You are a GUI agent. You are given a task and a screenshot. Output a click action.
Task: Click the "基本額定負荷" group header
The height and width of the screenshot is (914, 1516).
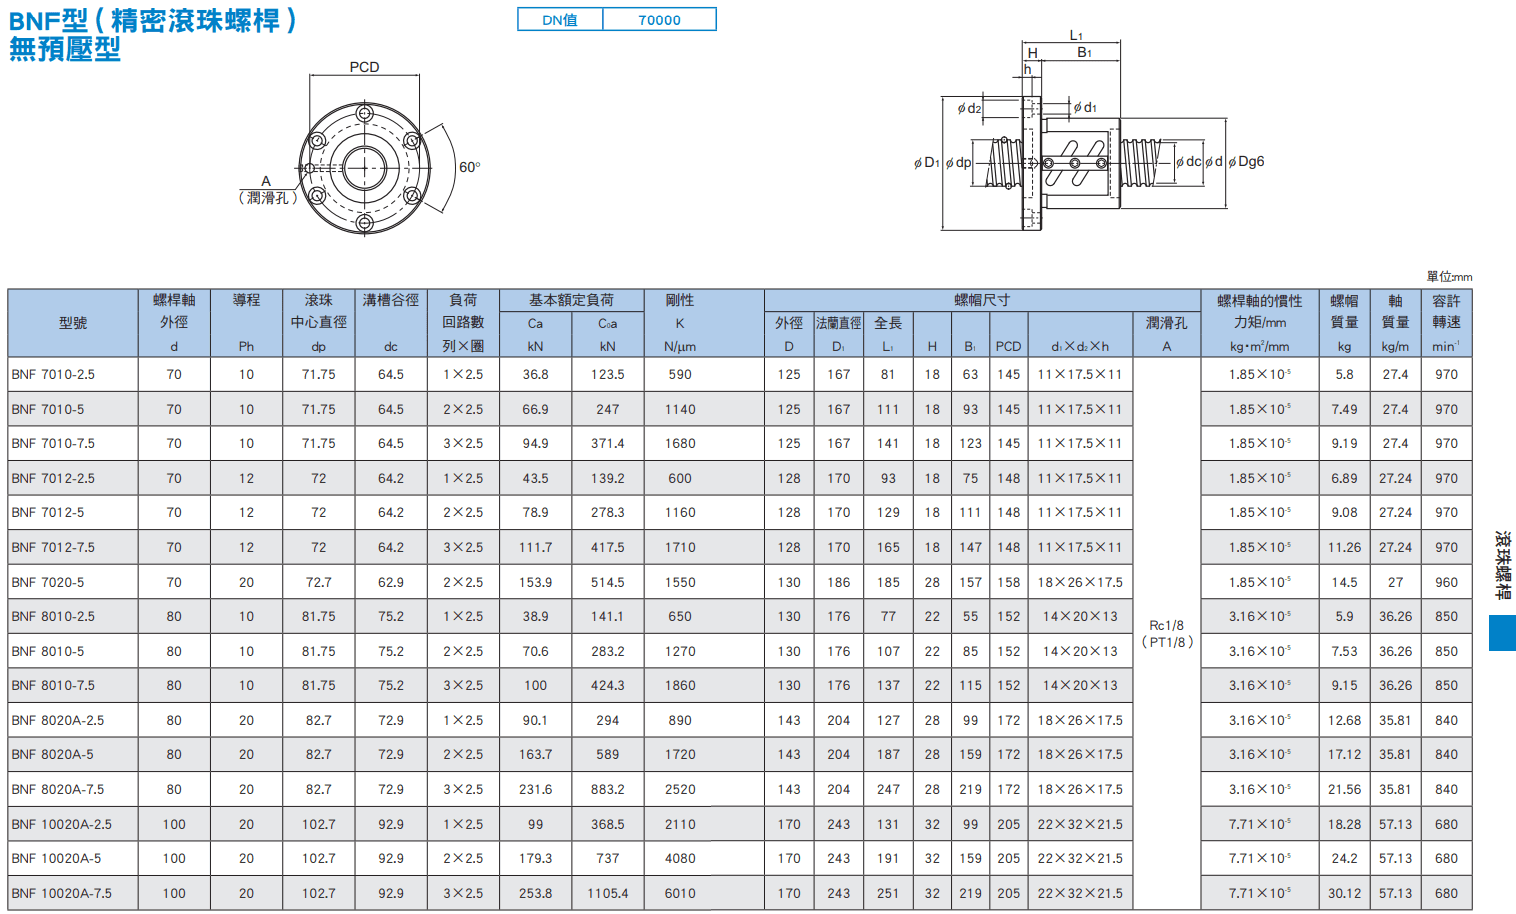click(x=572, y=300)
